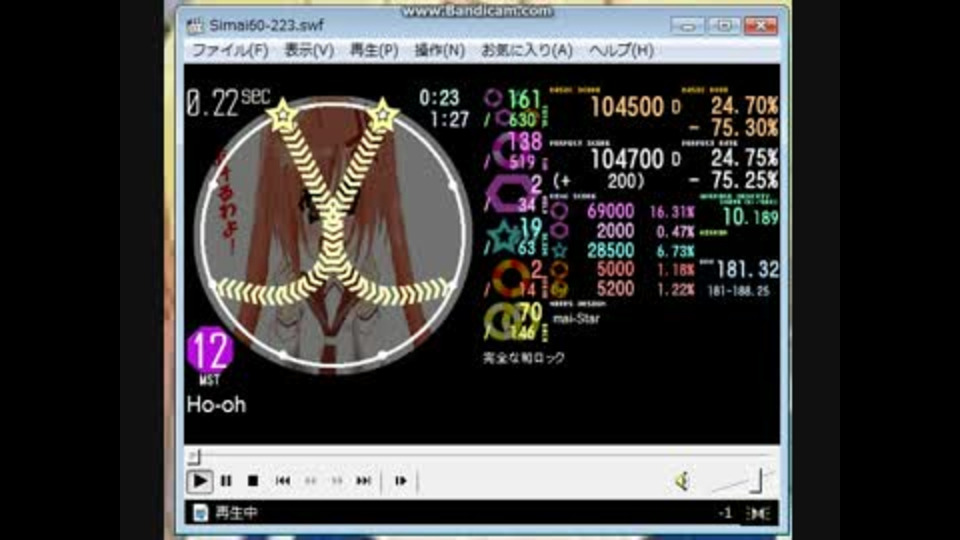Click the right yellow star note on the ring
This screenshot has width=960, height=540.
click(x=383, y=114)
